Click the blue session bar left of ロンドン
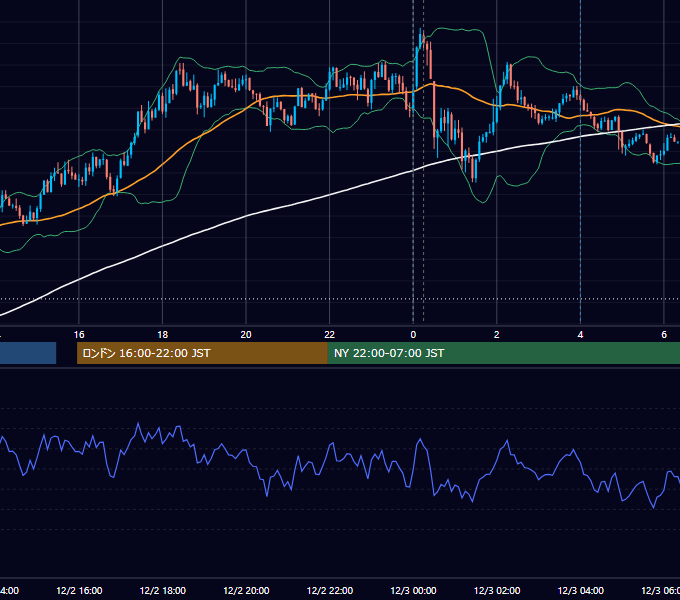Image resolution: width=680 pixels, height=600 pixels. click(28, 353)
